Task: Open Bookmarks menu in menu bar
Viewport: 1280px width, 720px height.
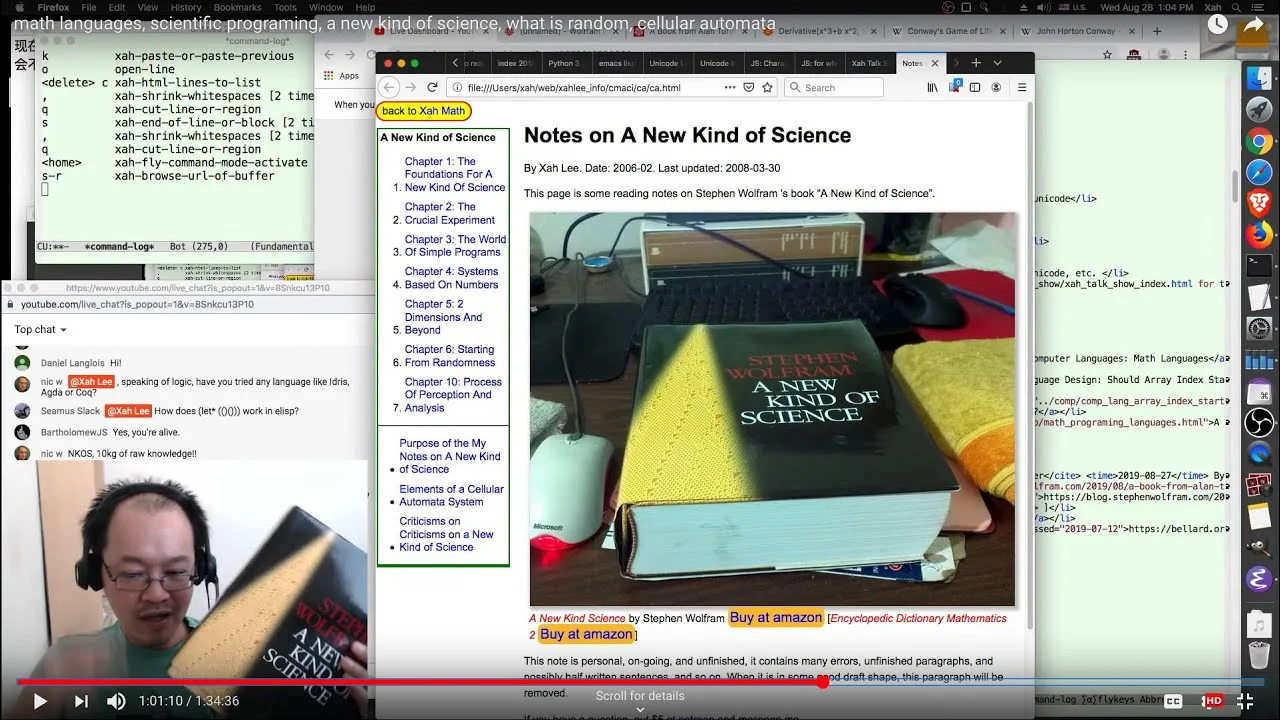Action: point(237,7)
